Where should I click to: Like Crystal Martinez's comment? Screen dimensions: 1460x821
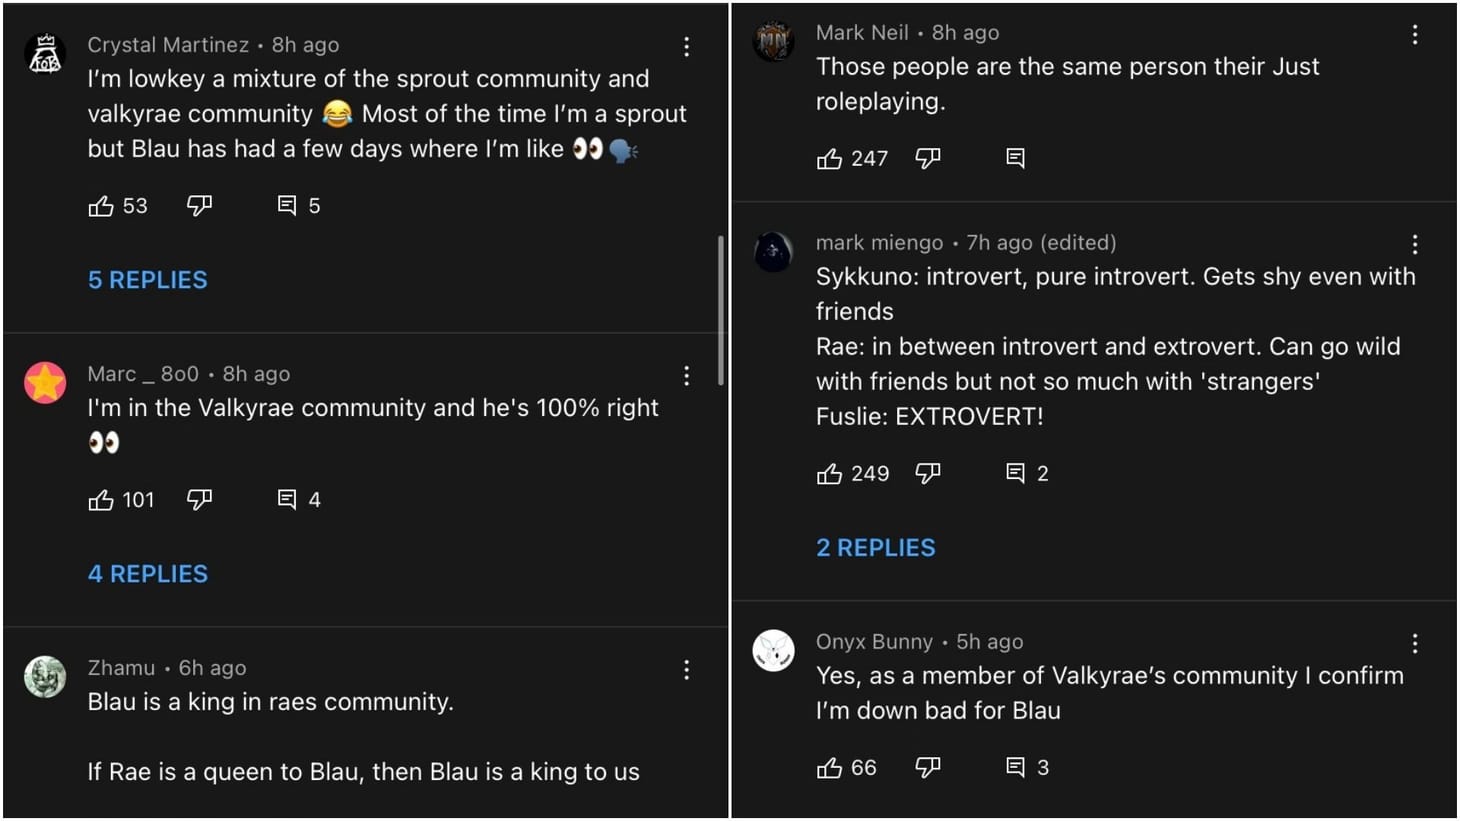point(102,205)
